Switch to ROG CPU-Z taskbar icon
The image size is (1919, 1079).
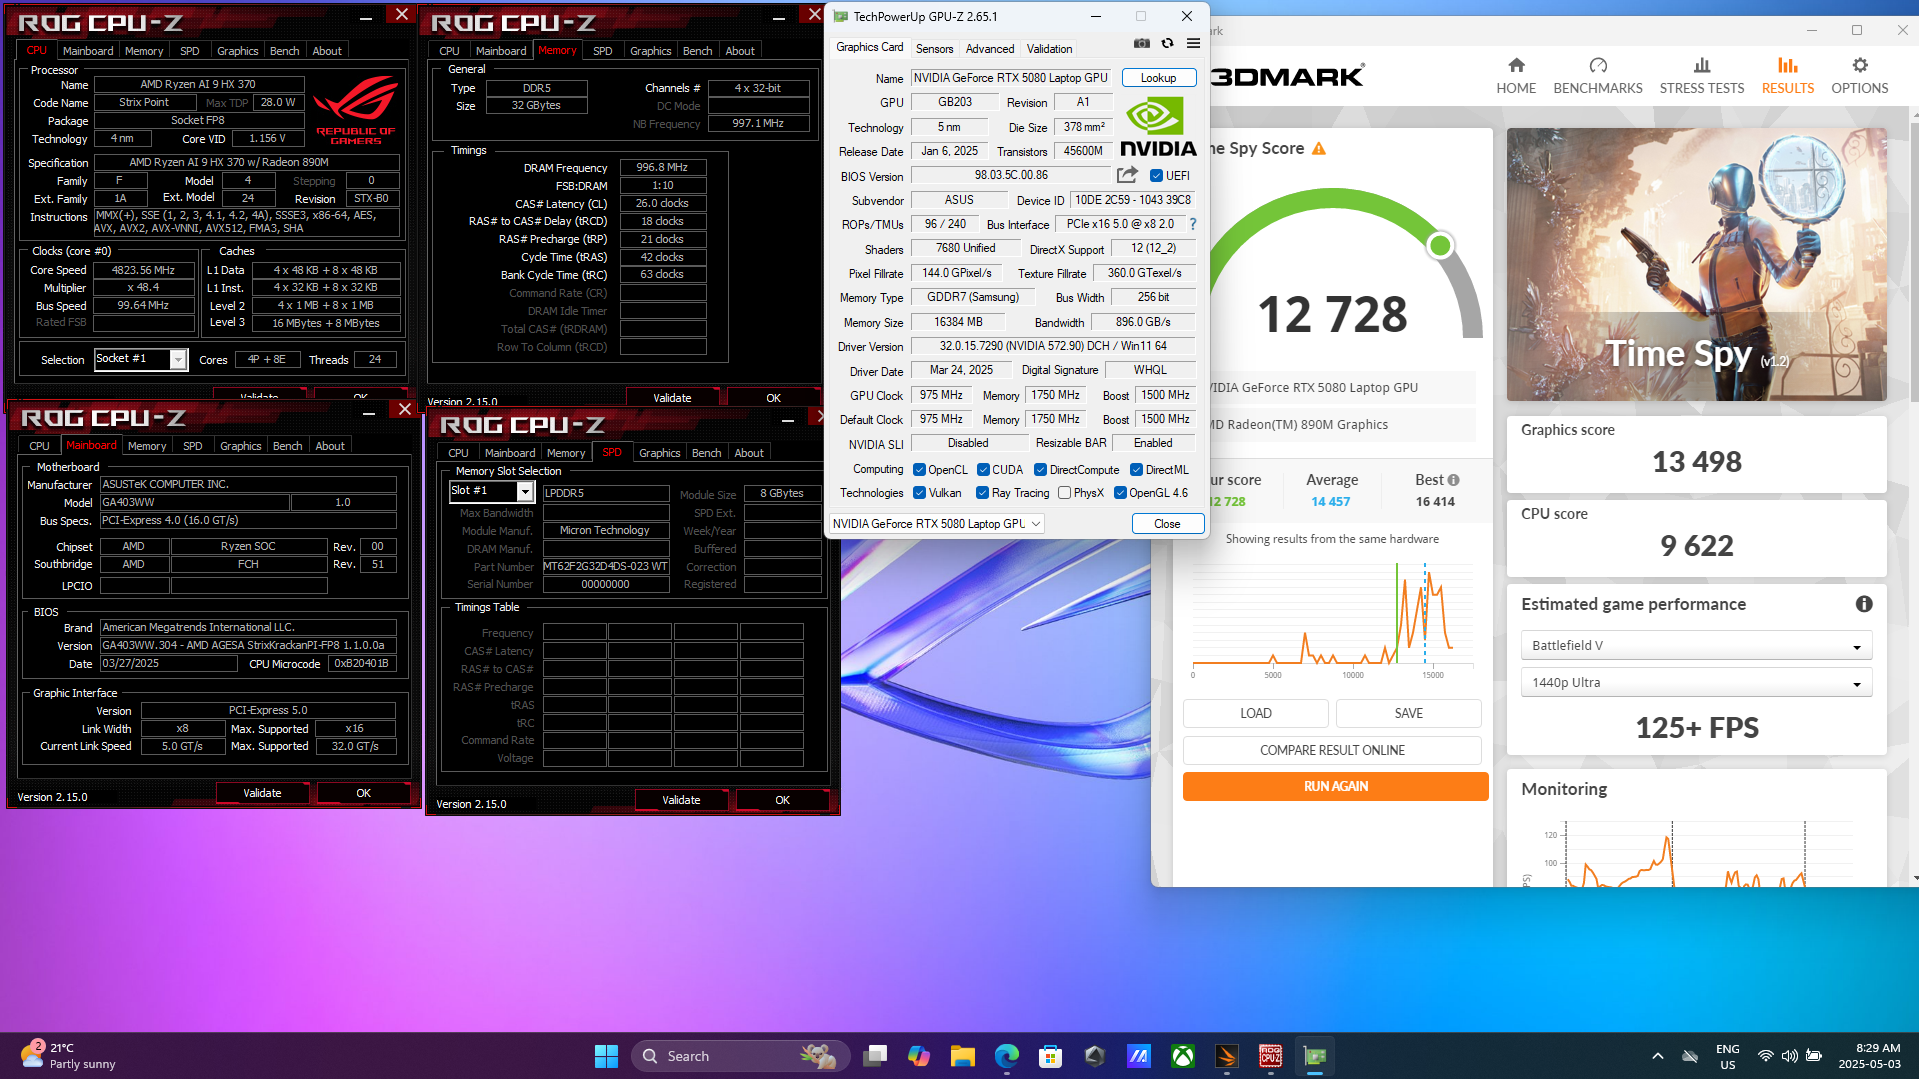pyautogui.click(x=1271, y=1056)
